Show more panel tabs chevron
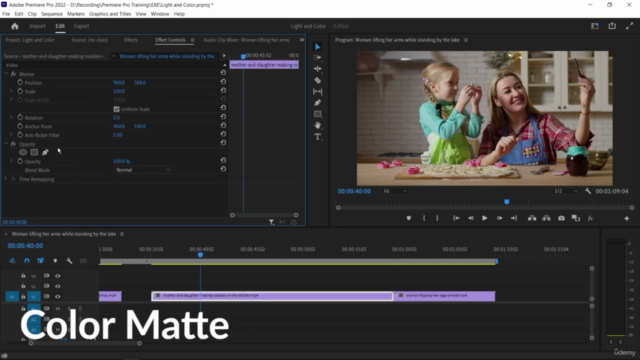Viewport: 640px width, 360px height. (302, 40)
